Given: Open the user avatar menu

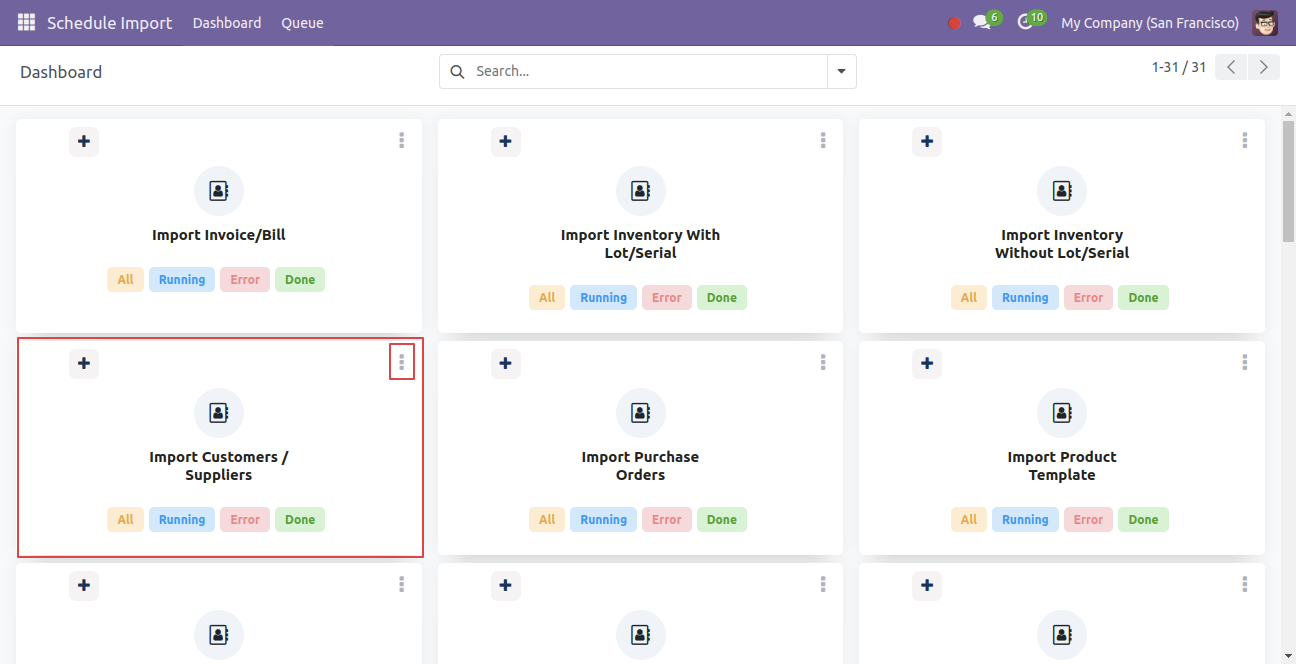Looking at the screenshot, I should pyautogui.click(x=1265, y=23).
